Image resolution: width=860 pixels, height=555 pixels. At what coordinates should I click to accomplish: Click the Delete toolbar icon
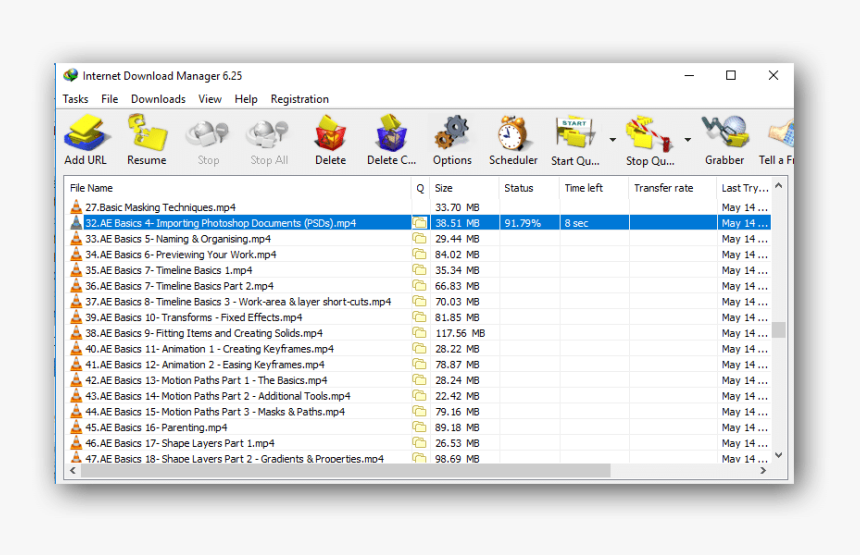(330, 133)
